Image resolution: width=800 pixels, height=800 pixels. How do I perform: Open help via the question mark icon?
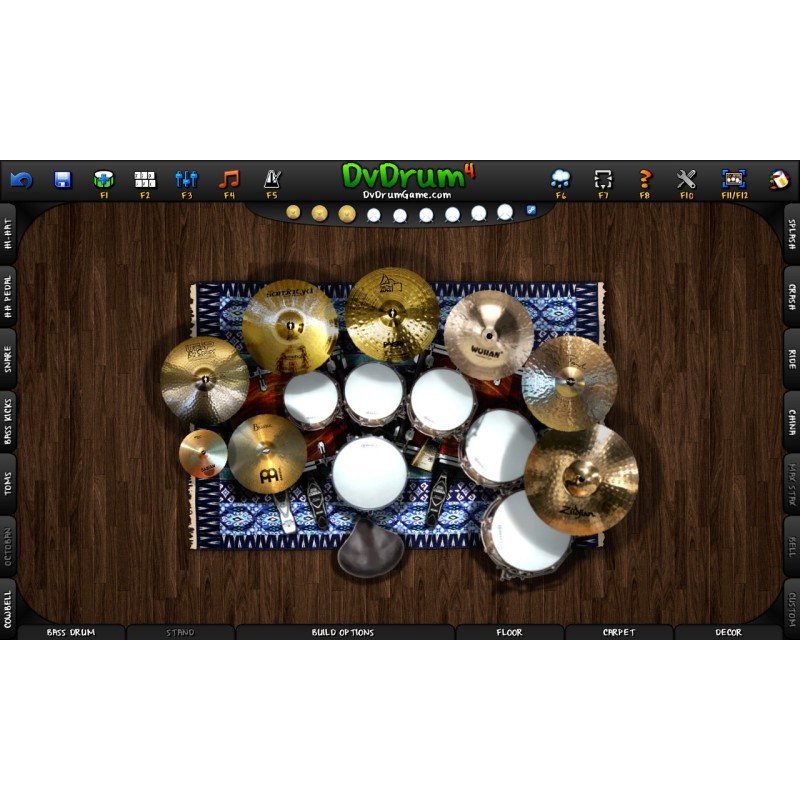tap(645, 180)
